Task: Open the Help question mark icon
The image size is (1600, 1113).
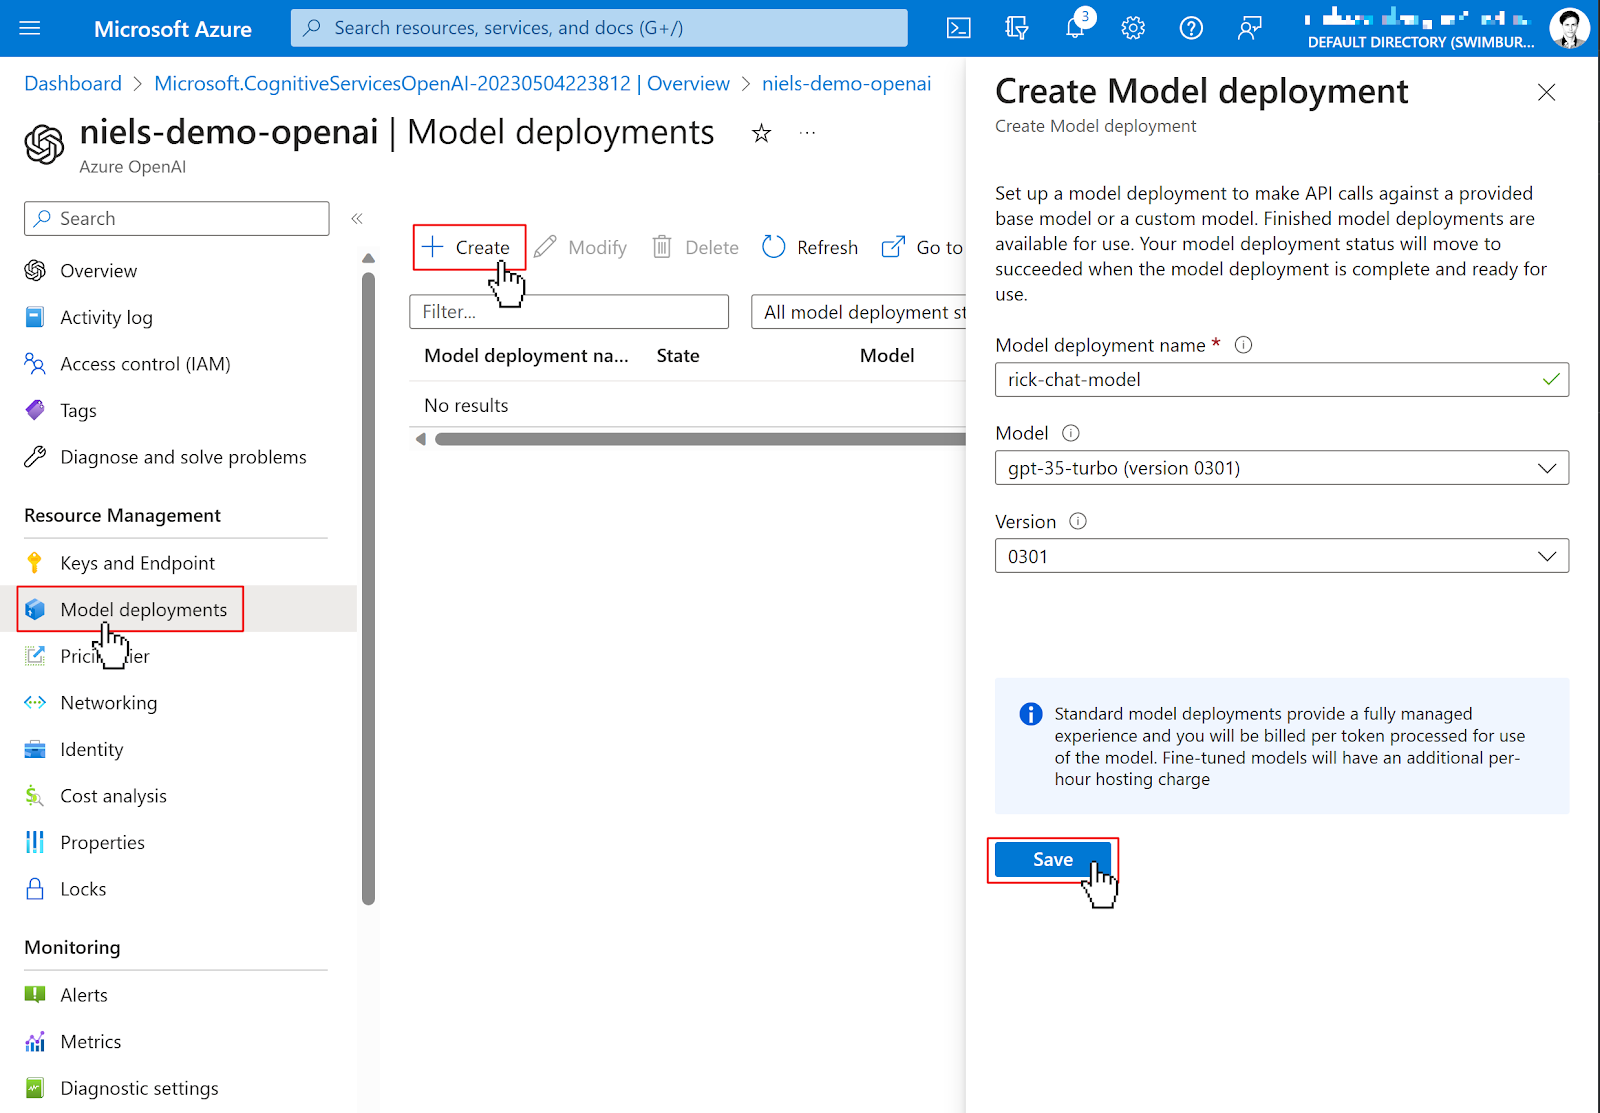Action: click(1191, 28)
